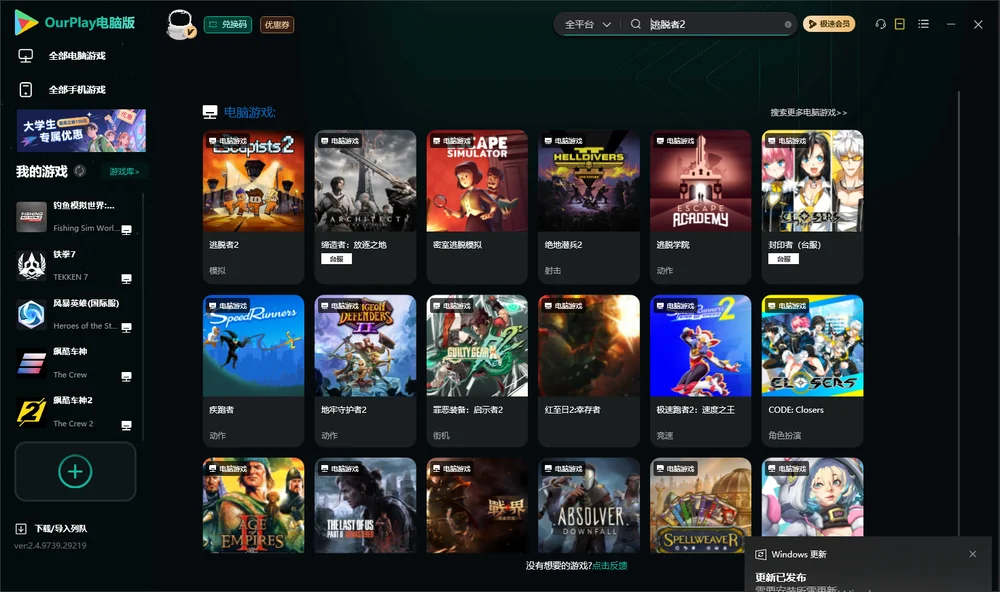Screen dimensions: 1000x592
Task: Click the 兑换码 redeem code button
Action: (x=228, y=25)
